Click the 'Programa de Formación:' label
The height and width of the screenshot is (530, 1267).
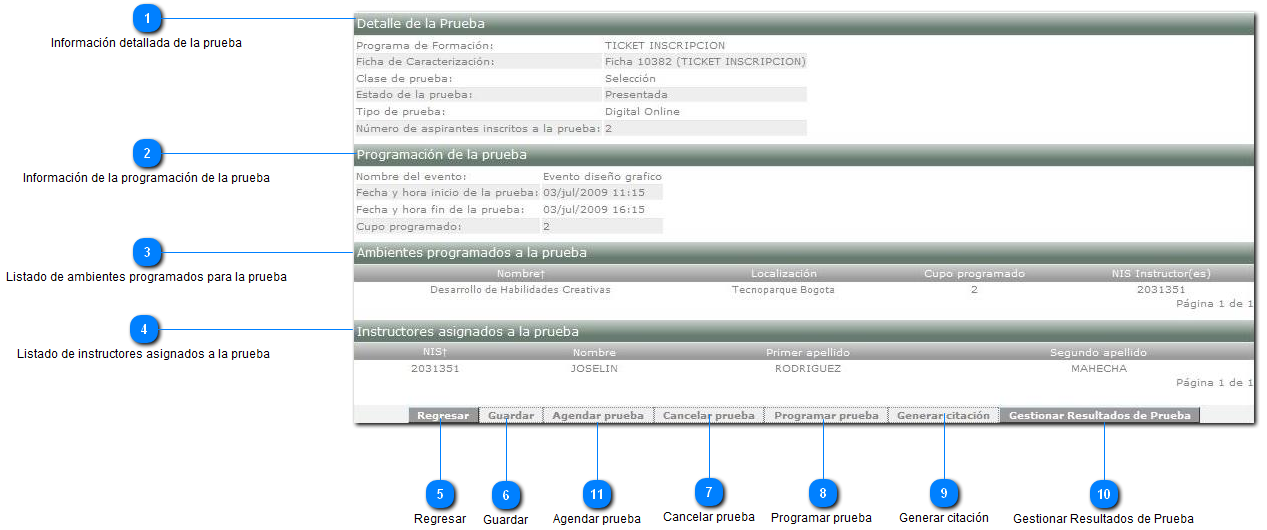click(x=425, y=46)
